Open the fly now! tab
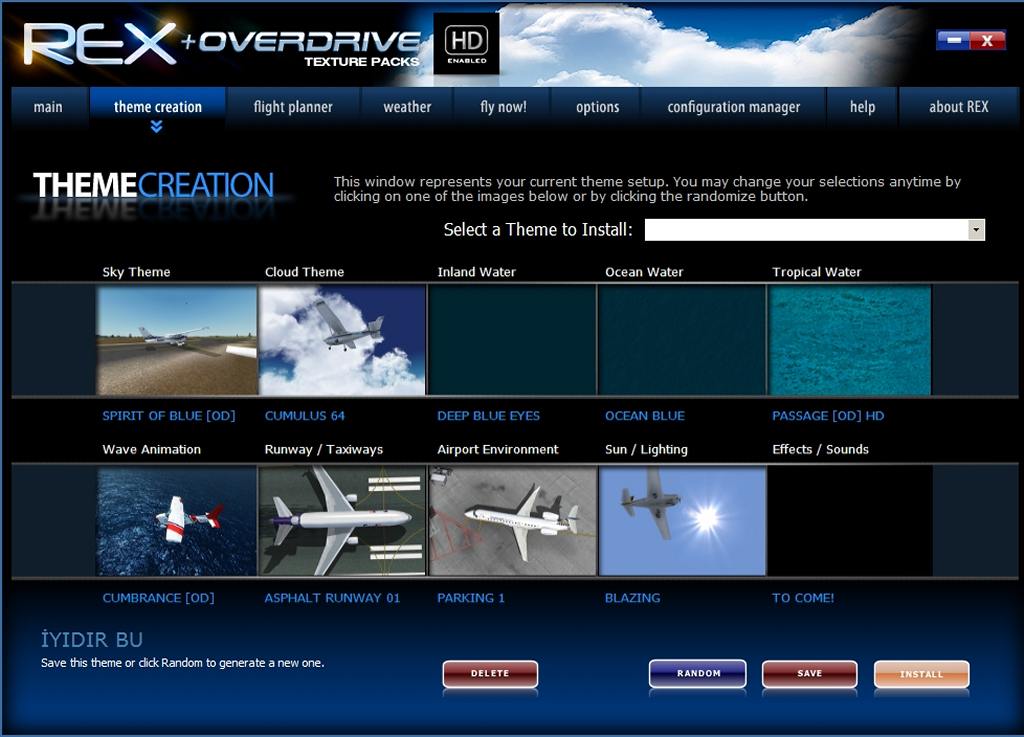This screenshot has height=737, width=1024. [503, 106]
